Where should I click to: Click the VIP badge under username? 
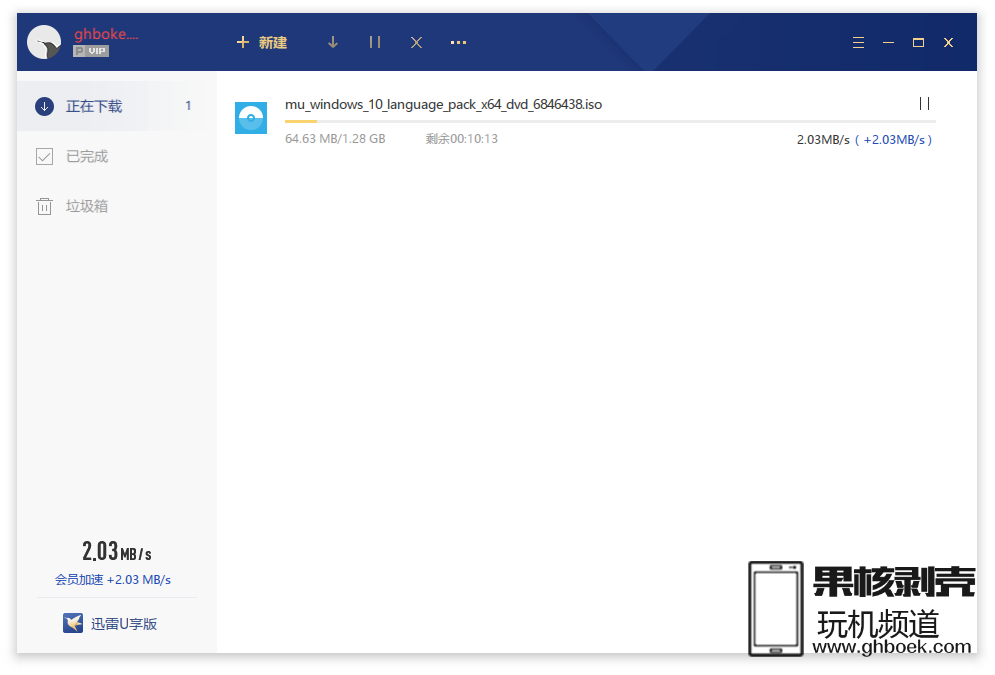[91, 51]
